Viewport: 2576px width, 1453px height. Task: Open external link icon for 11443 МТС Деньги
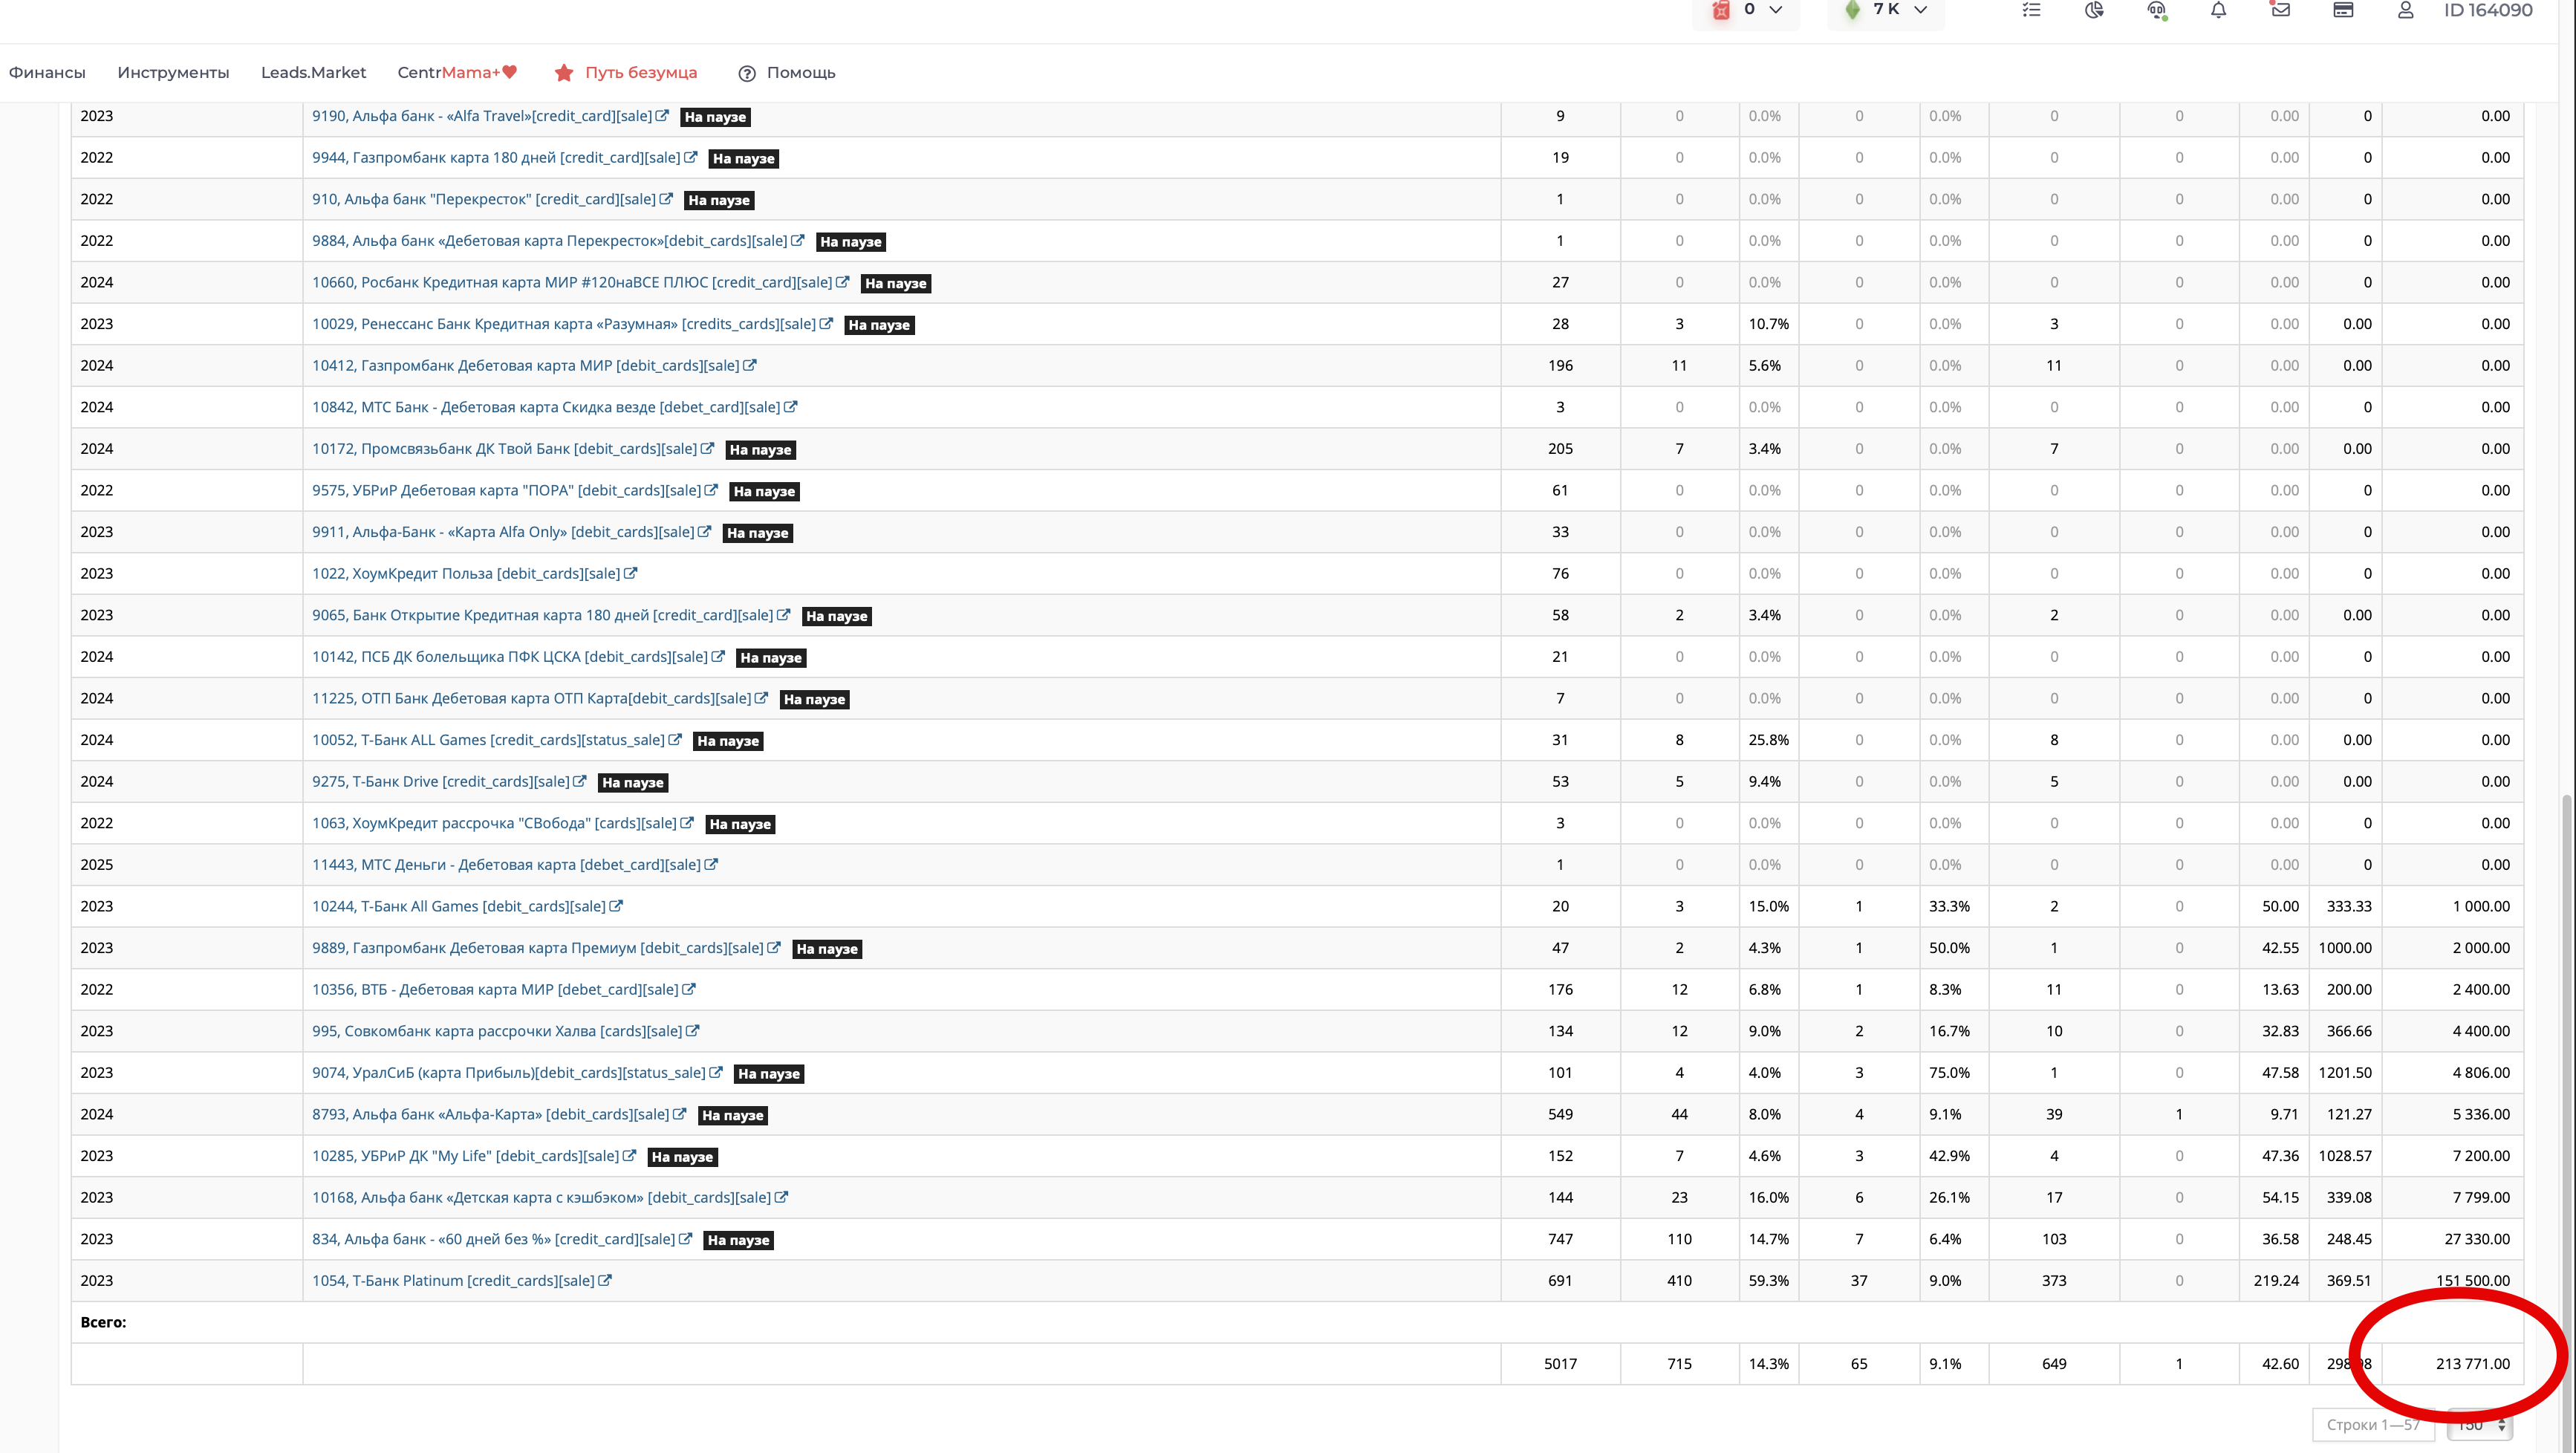pyautogui.click(x=711, y=864)
